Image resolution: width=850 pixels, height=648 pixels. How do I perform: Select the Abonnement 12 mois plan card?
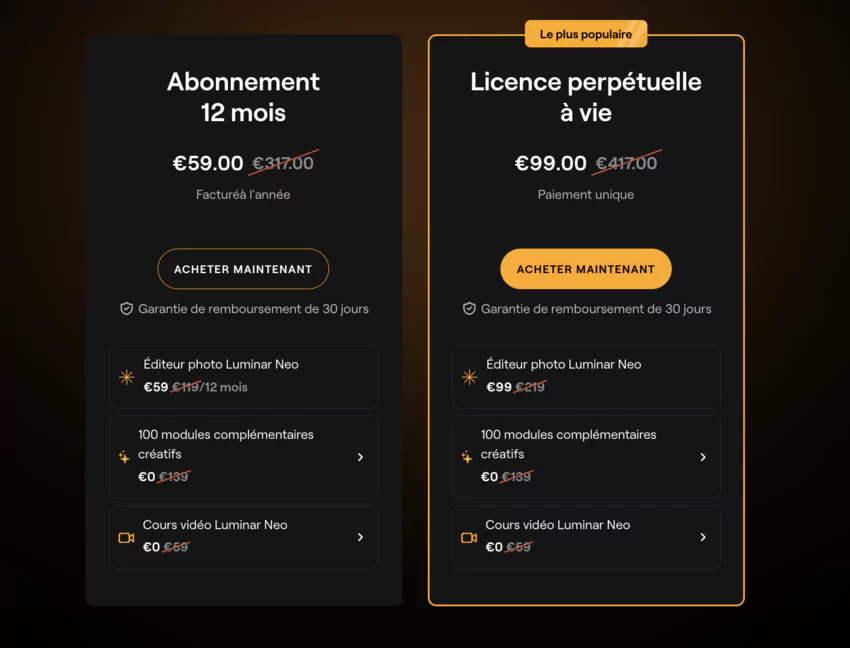click(x=243, y=97)
